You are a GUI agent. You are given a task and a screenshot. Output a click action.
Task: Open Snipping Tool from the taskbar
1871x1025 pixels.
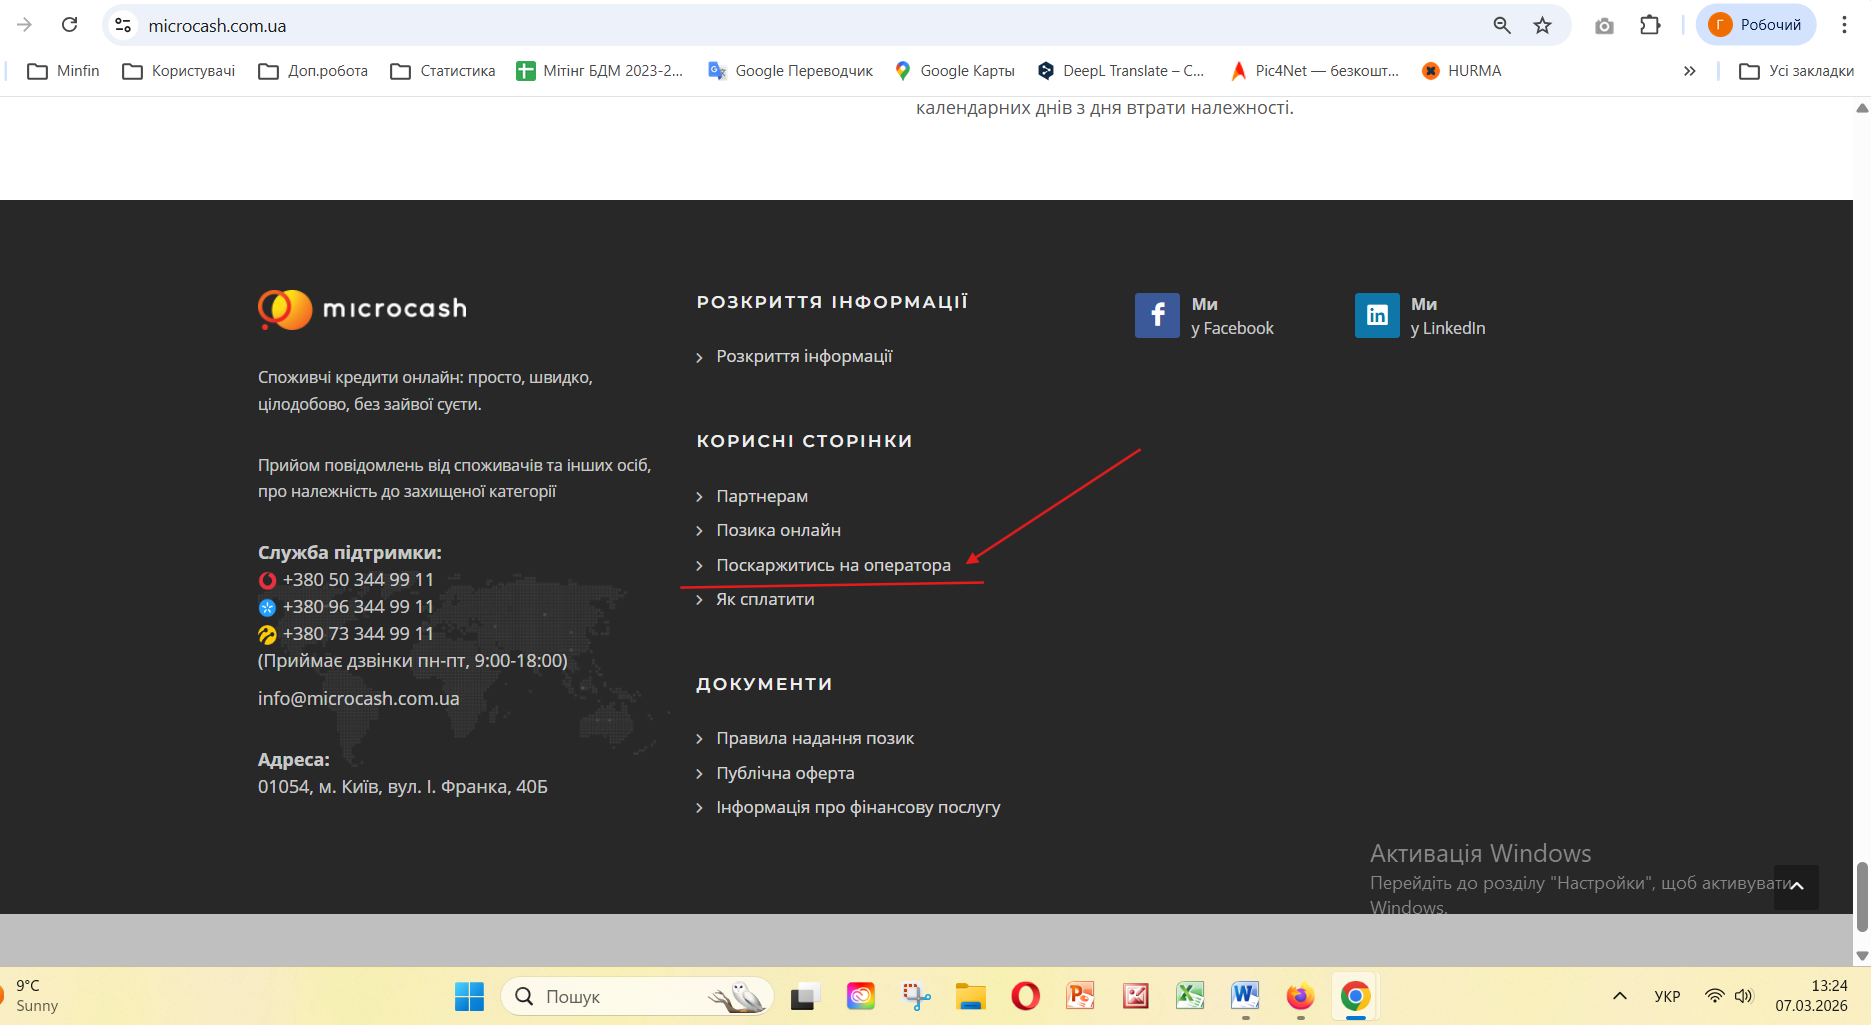[916, 996]
